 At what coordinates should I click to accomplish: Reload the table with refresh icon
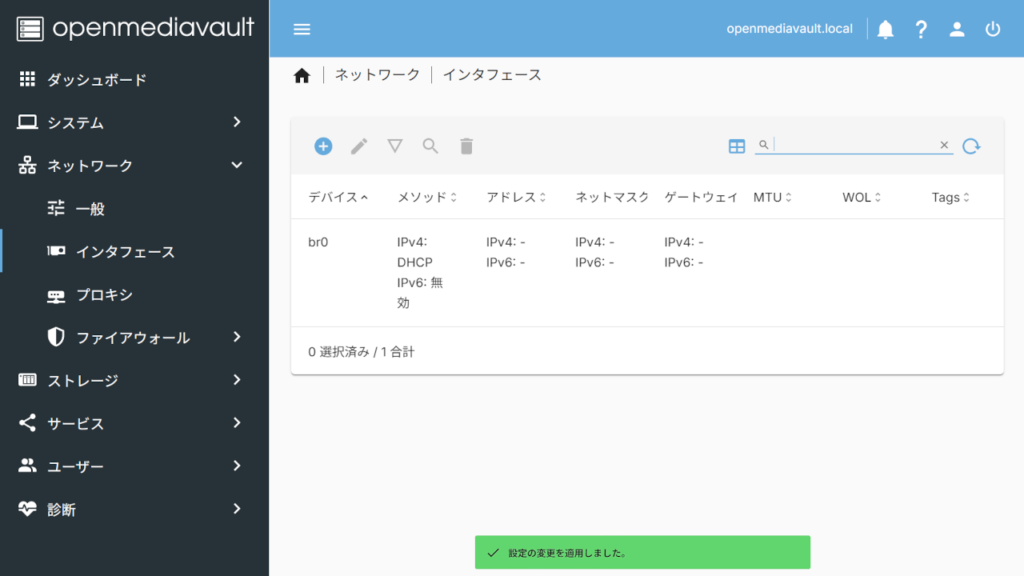[971, 146]
